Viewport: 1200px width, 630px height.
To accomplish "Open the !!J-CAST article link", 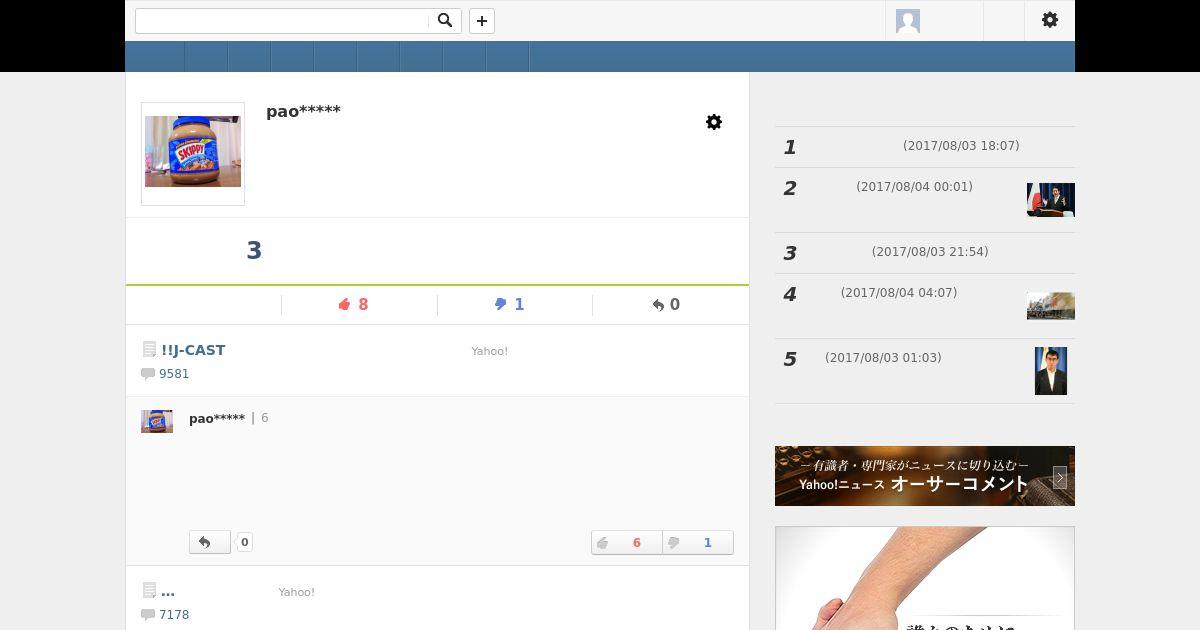I will tap(193, 350).
